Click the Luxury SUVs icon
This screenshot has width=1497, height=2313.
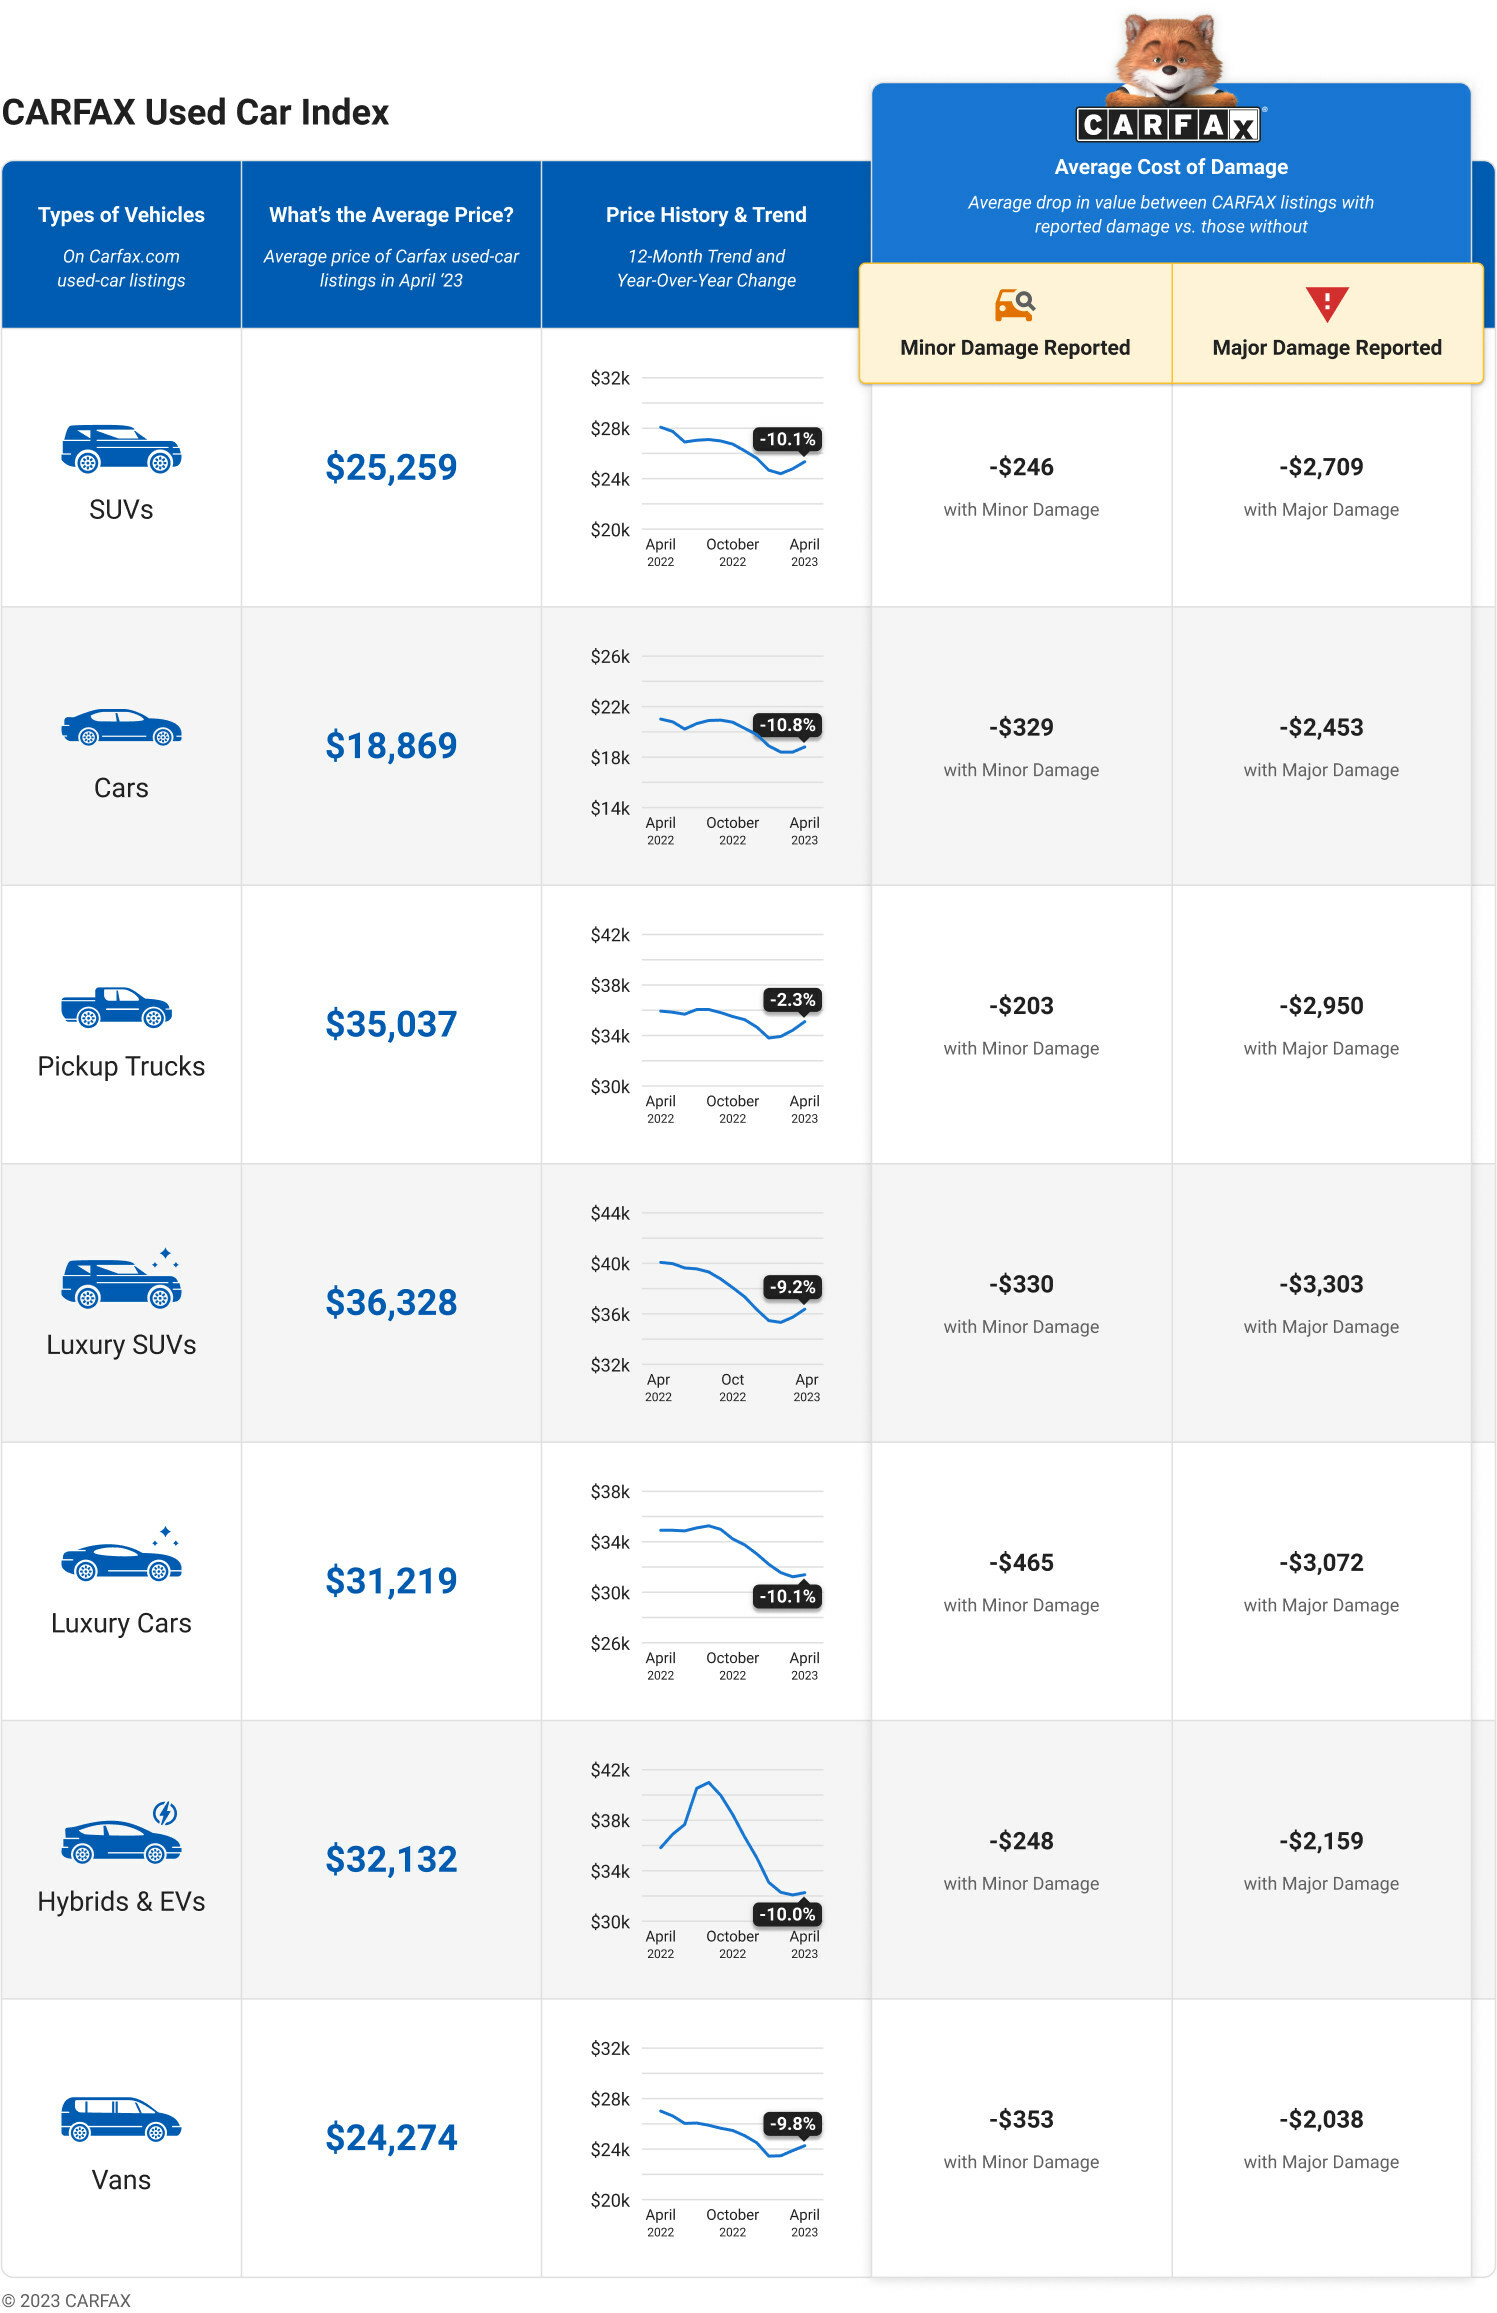tap(121, 1281)
